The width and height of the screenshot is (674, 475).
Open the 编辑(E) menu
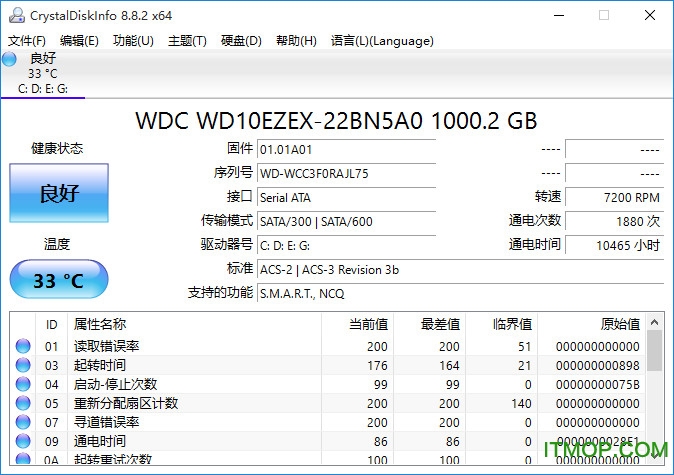click(x=80, y=41)
